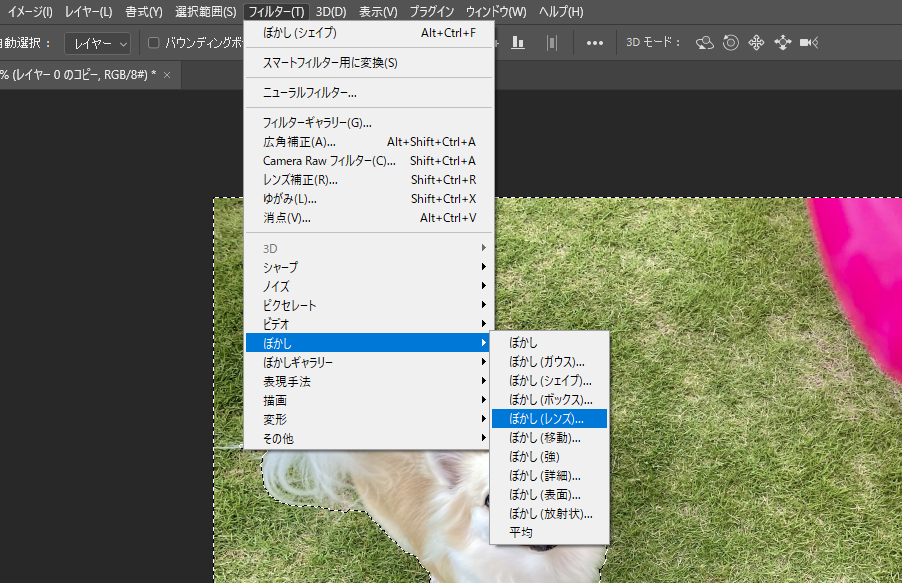Select the highlighted ぼかし menu entry
The height and width of the screenshot is (583, 902).
[x=369, y=343]
